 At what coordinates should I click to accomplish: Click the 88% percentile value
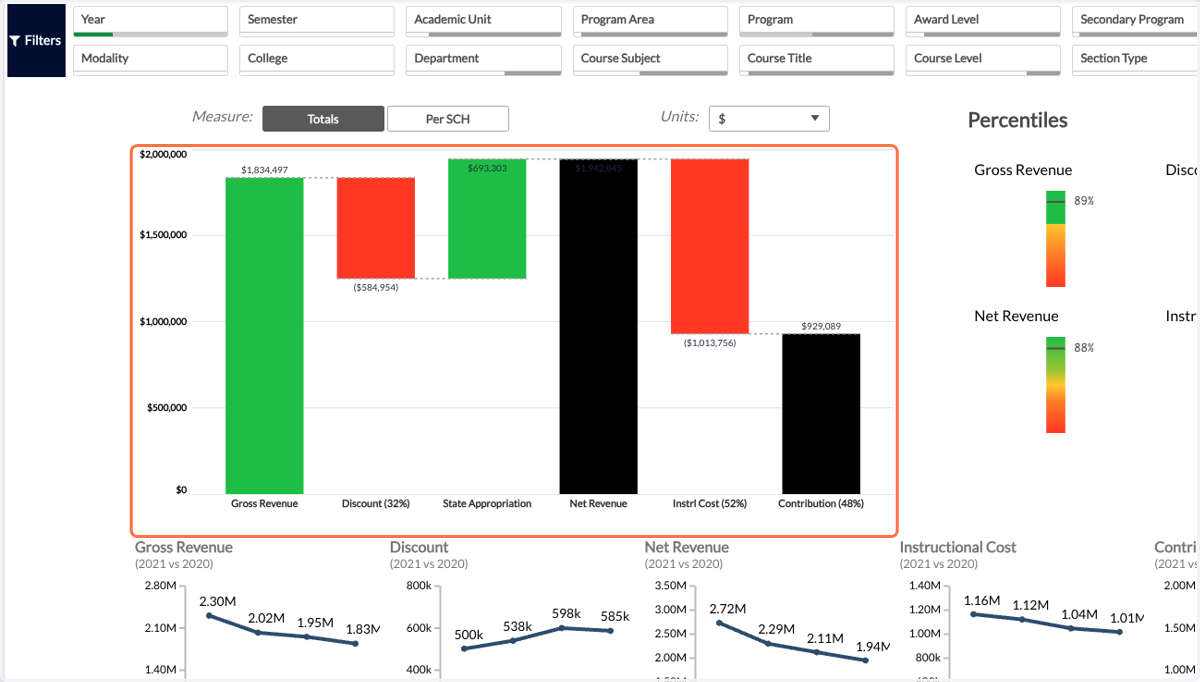coord(1084,348)
